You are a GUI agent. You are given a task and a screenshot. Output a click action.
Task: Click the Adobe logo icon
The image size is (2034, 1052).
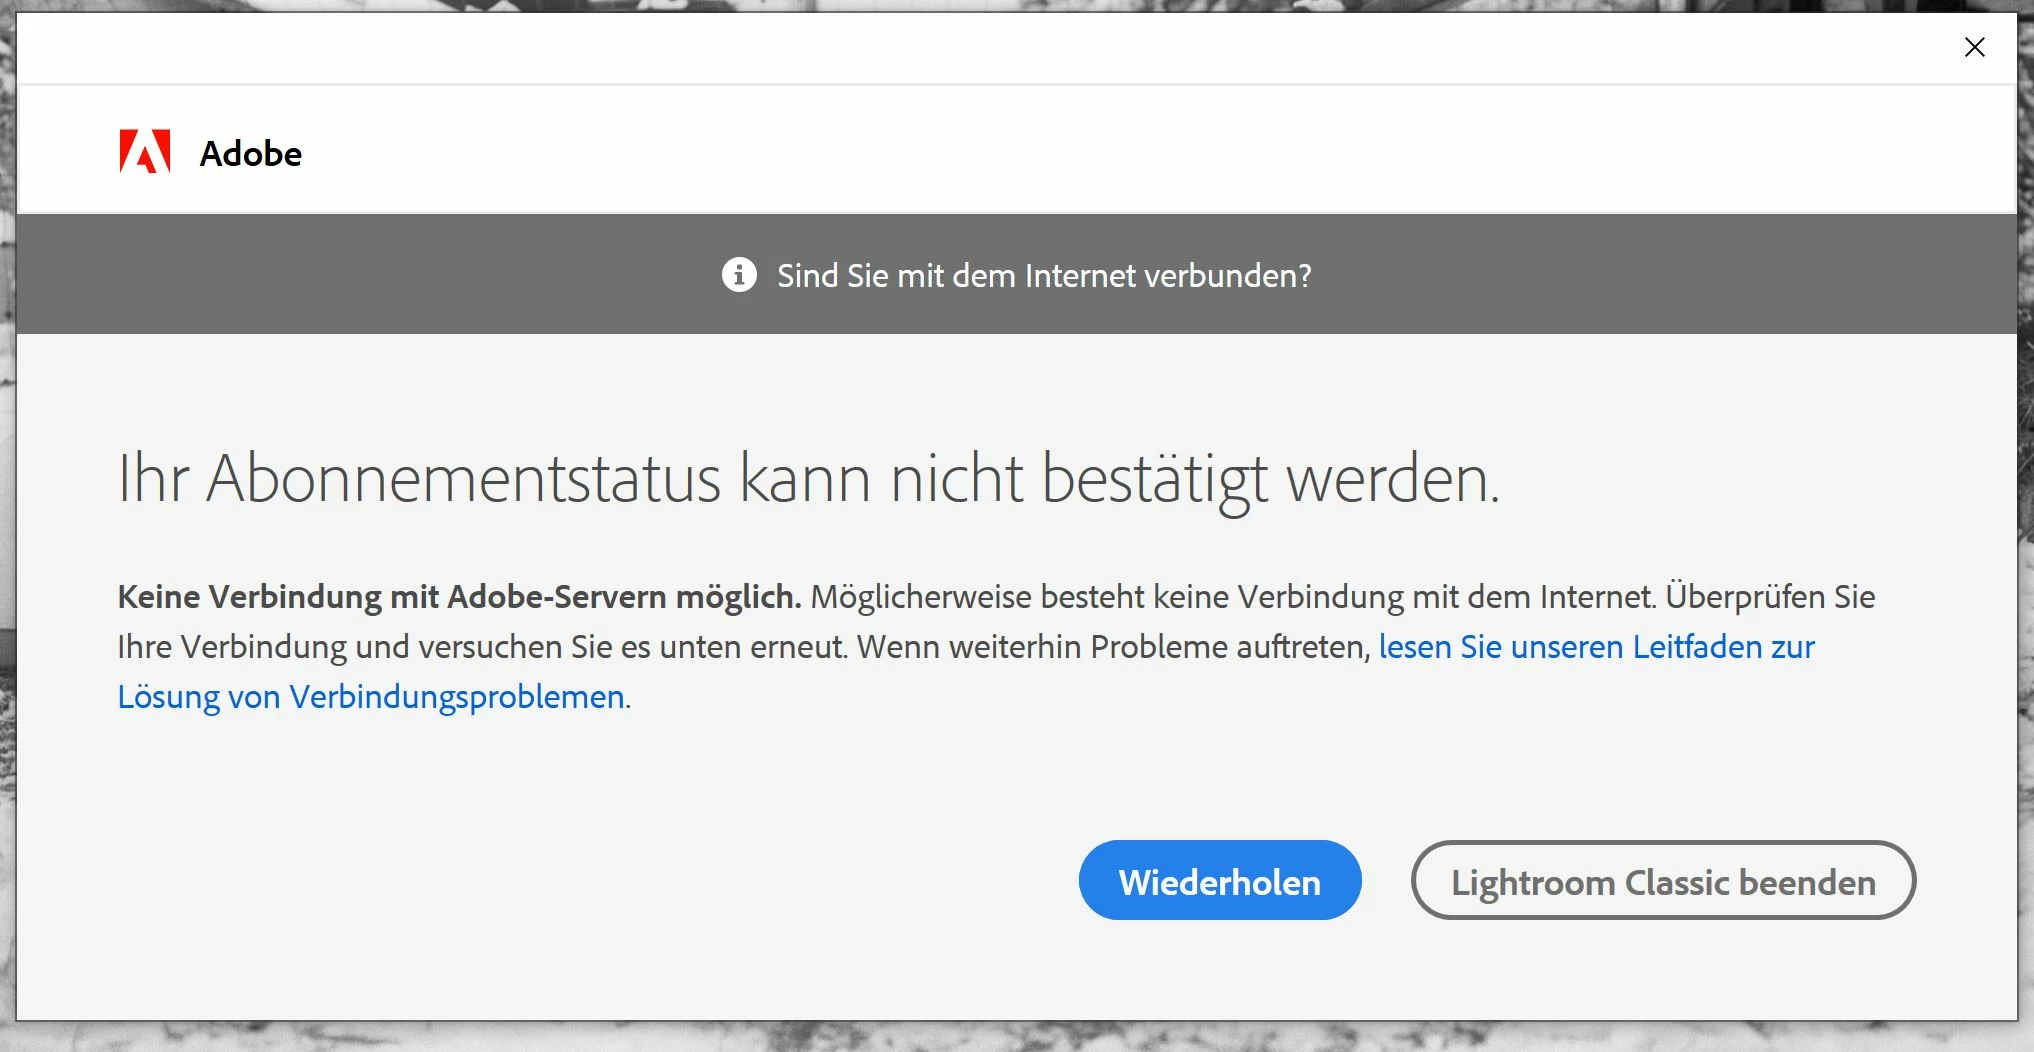coord(145,152)
